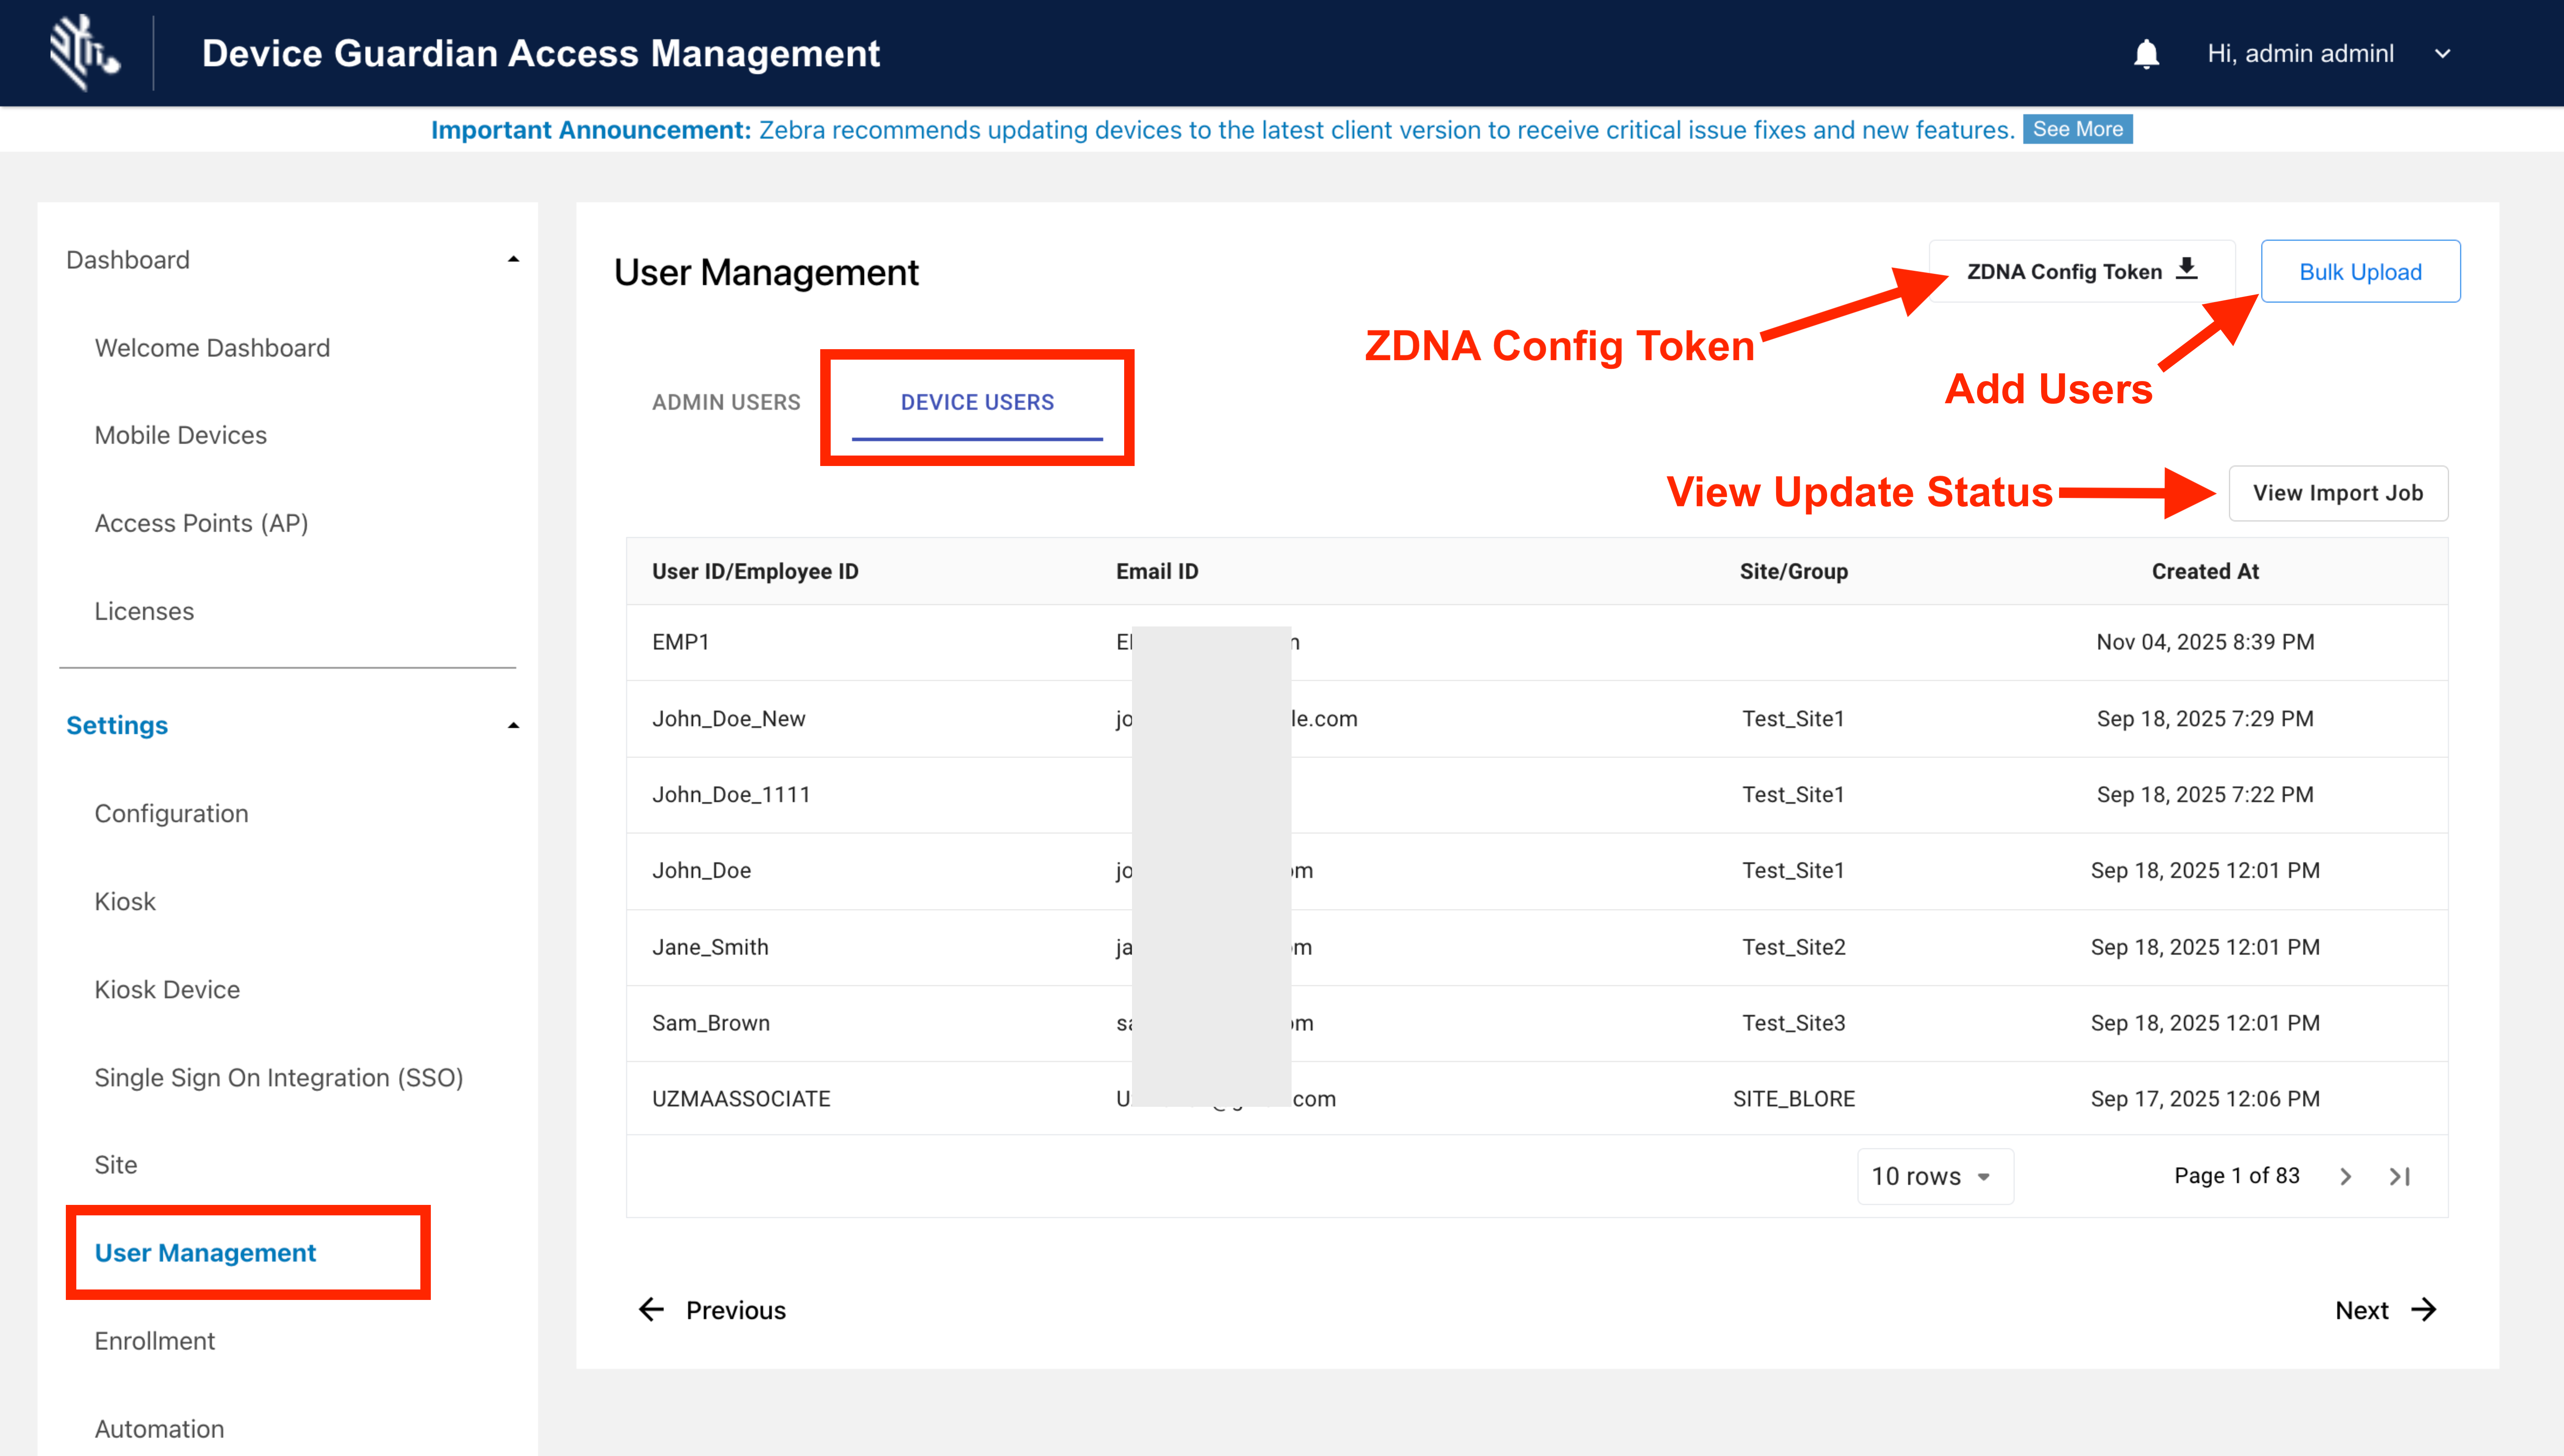The height and width of the screenshot is (1456, 2564).
Task: Open Mobile Devices in the sidebar
Action: 180,435
